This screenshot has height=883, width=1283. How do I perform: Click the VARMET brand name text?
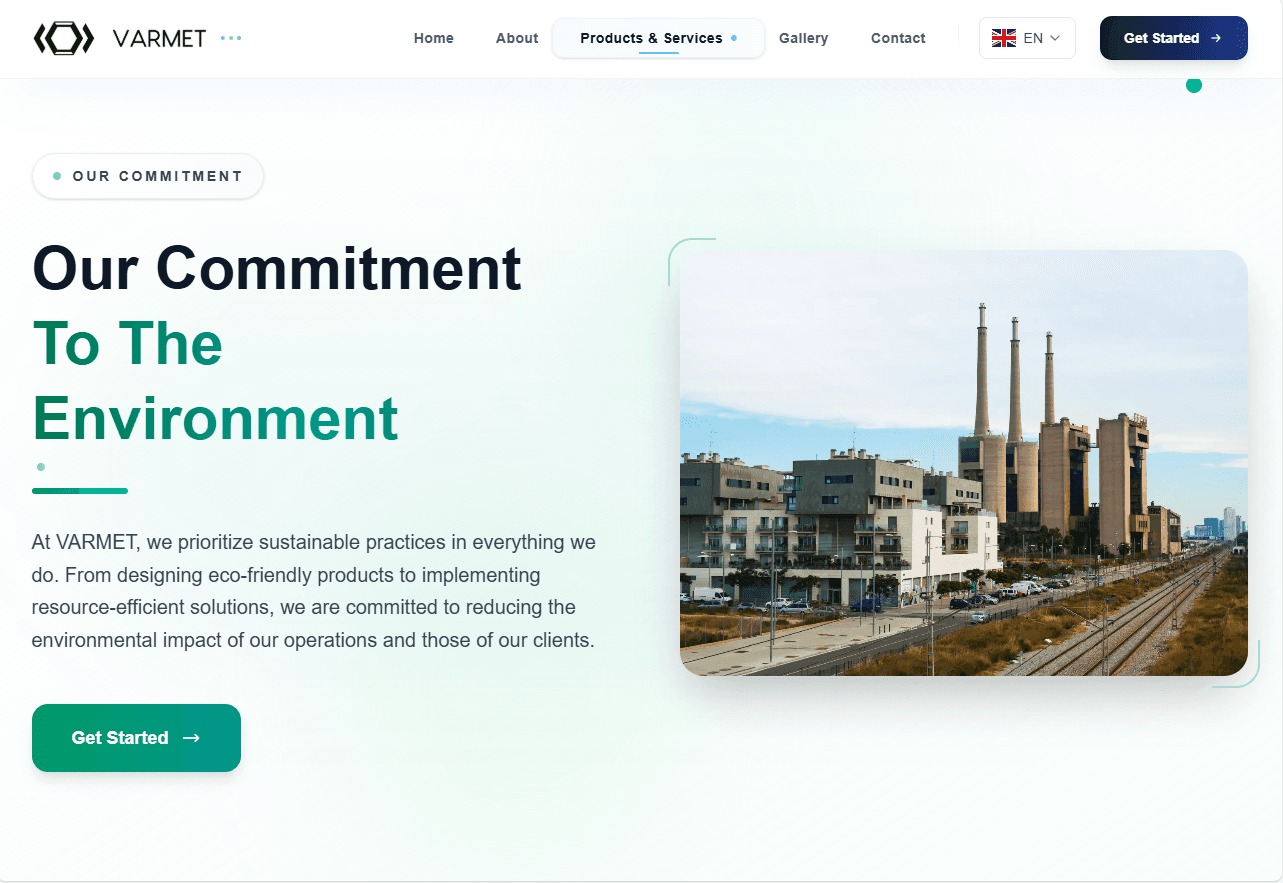click(x=159, y=38)
